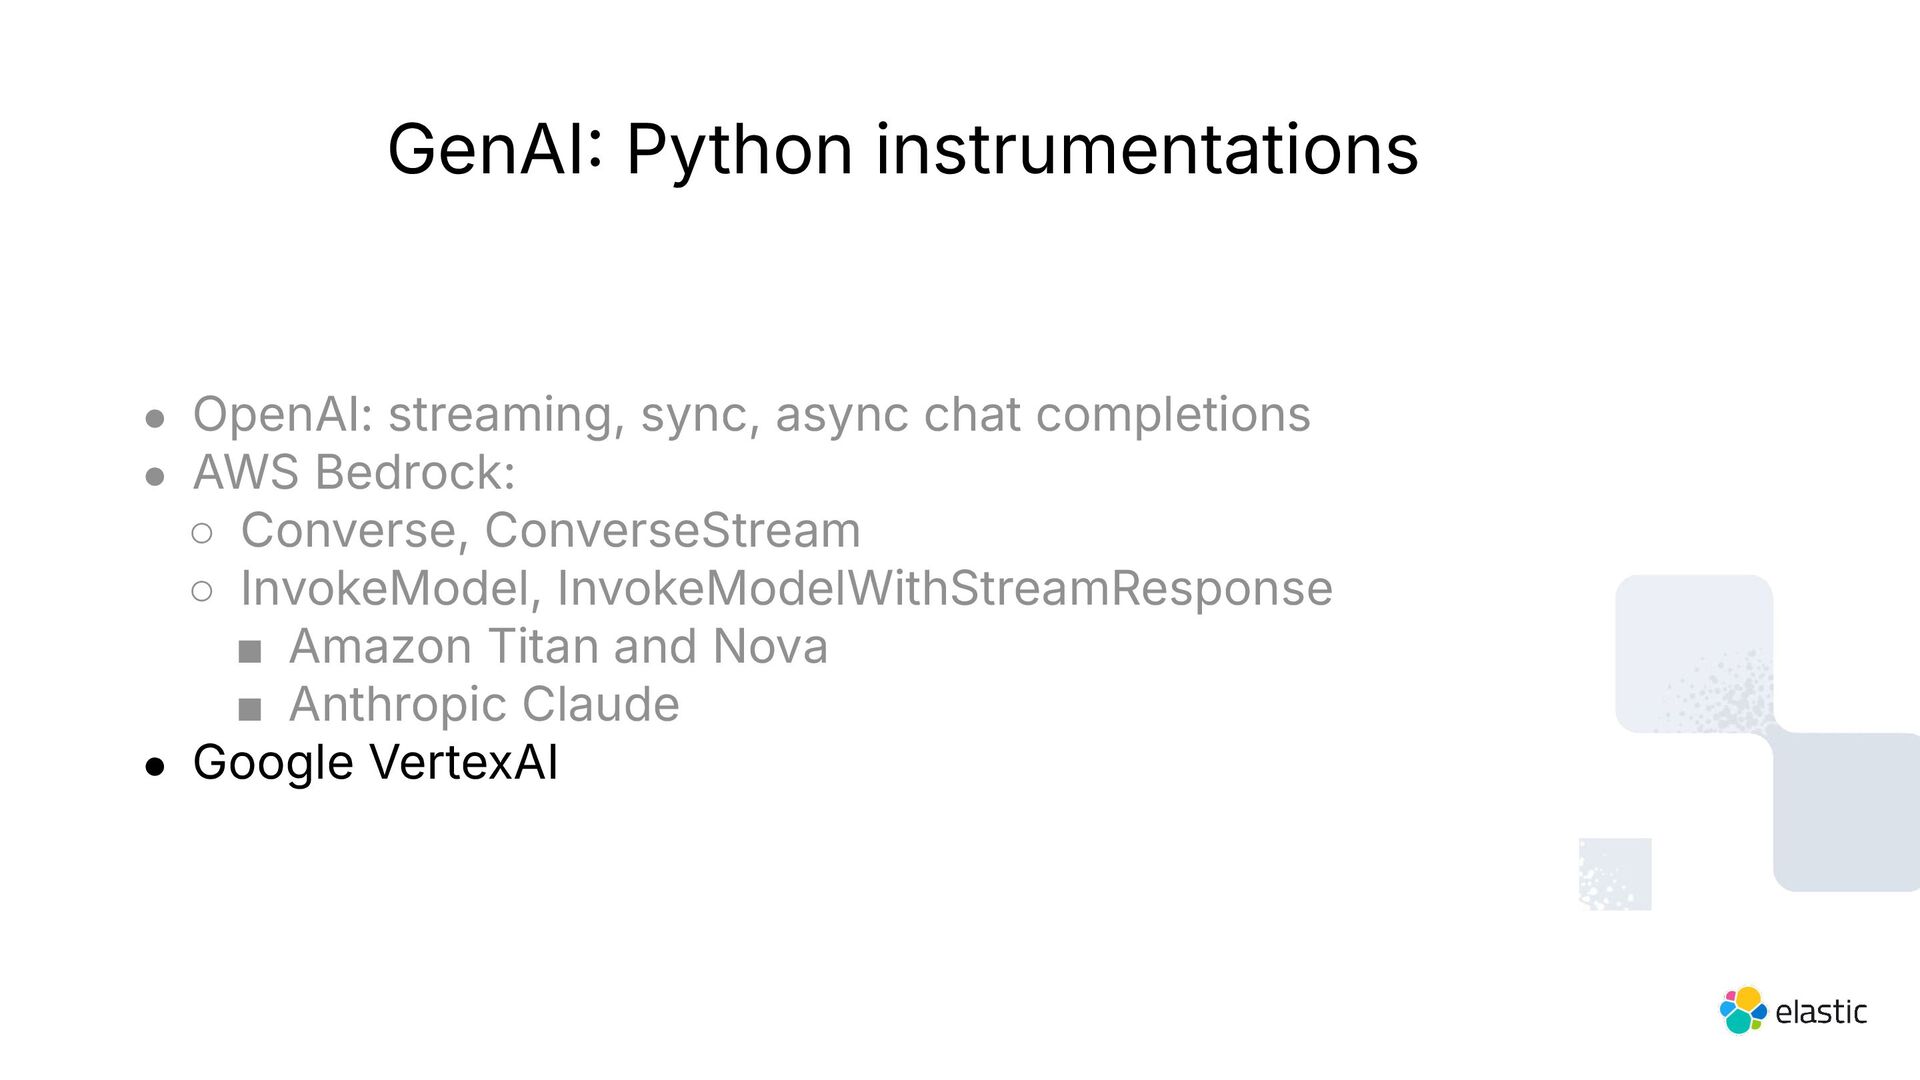Click the hollow circle bullet before Converse
1920x1080 pixels.
tap(202, 534)
